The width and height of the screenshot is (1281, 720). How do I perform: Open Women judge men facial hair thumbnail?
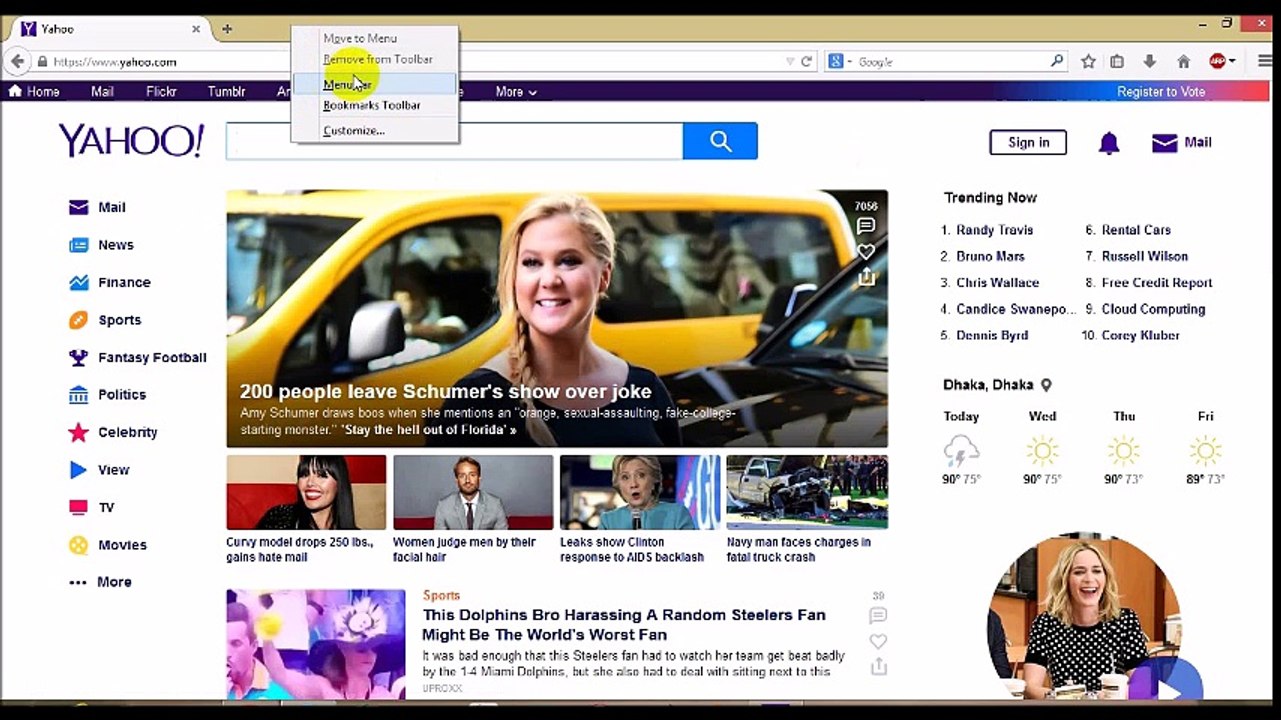(x=473, y=492)
